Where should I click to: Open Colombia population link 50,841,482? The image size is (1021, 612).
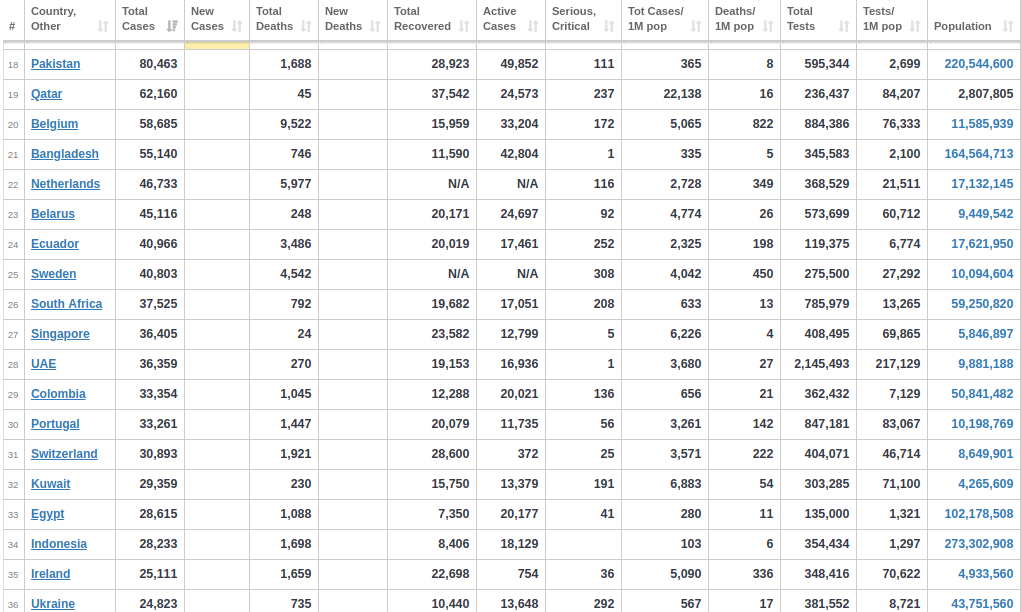pyautogui.click(x=982, y=393)
